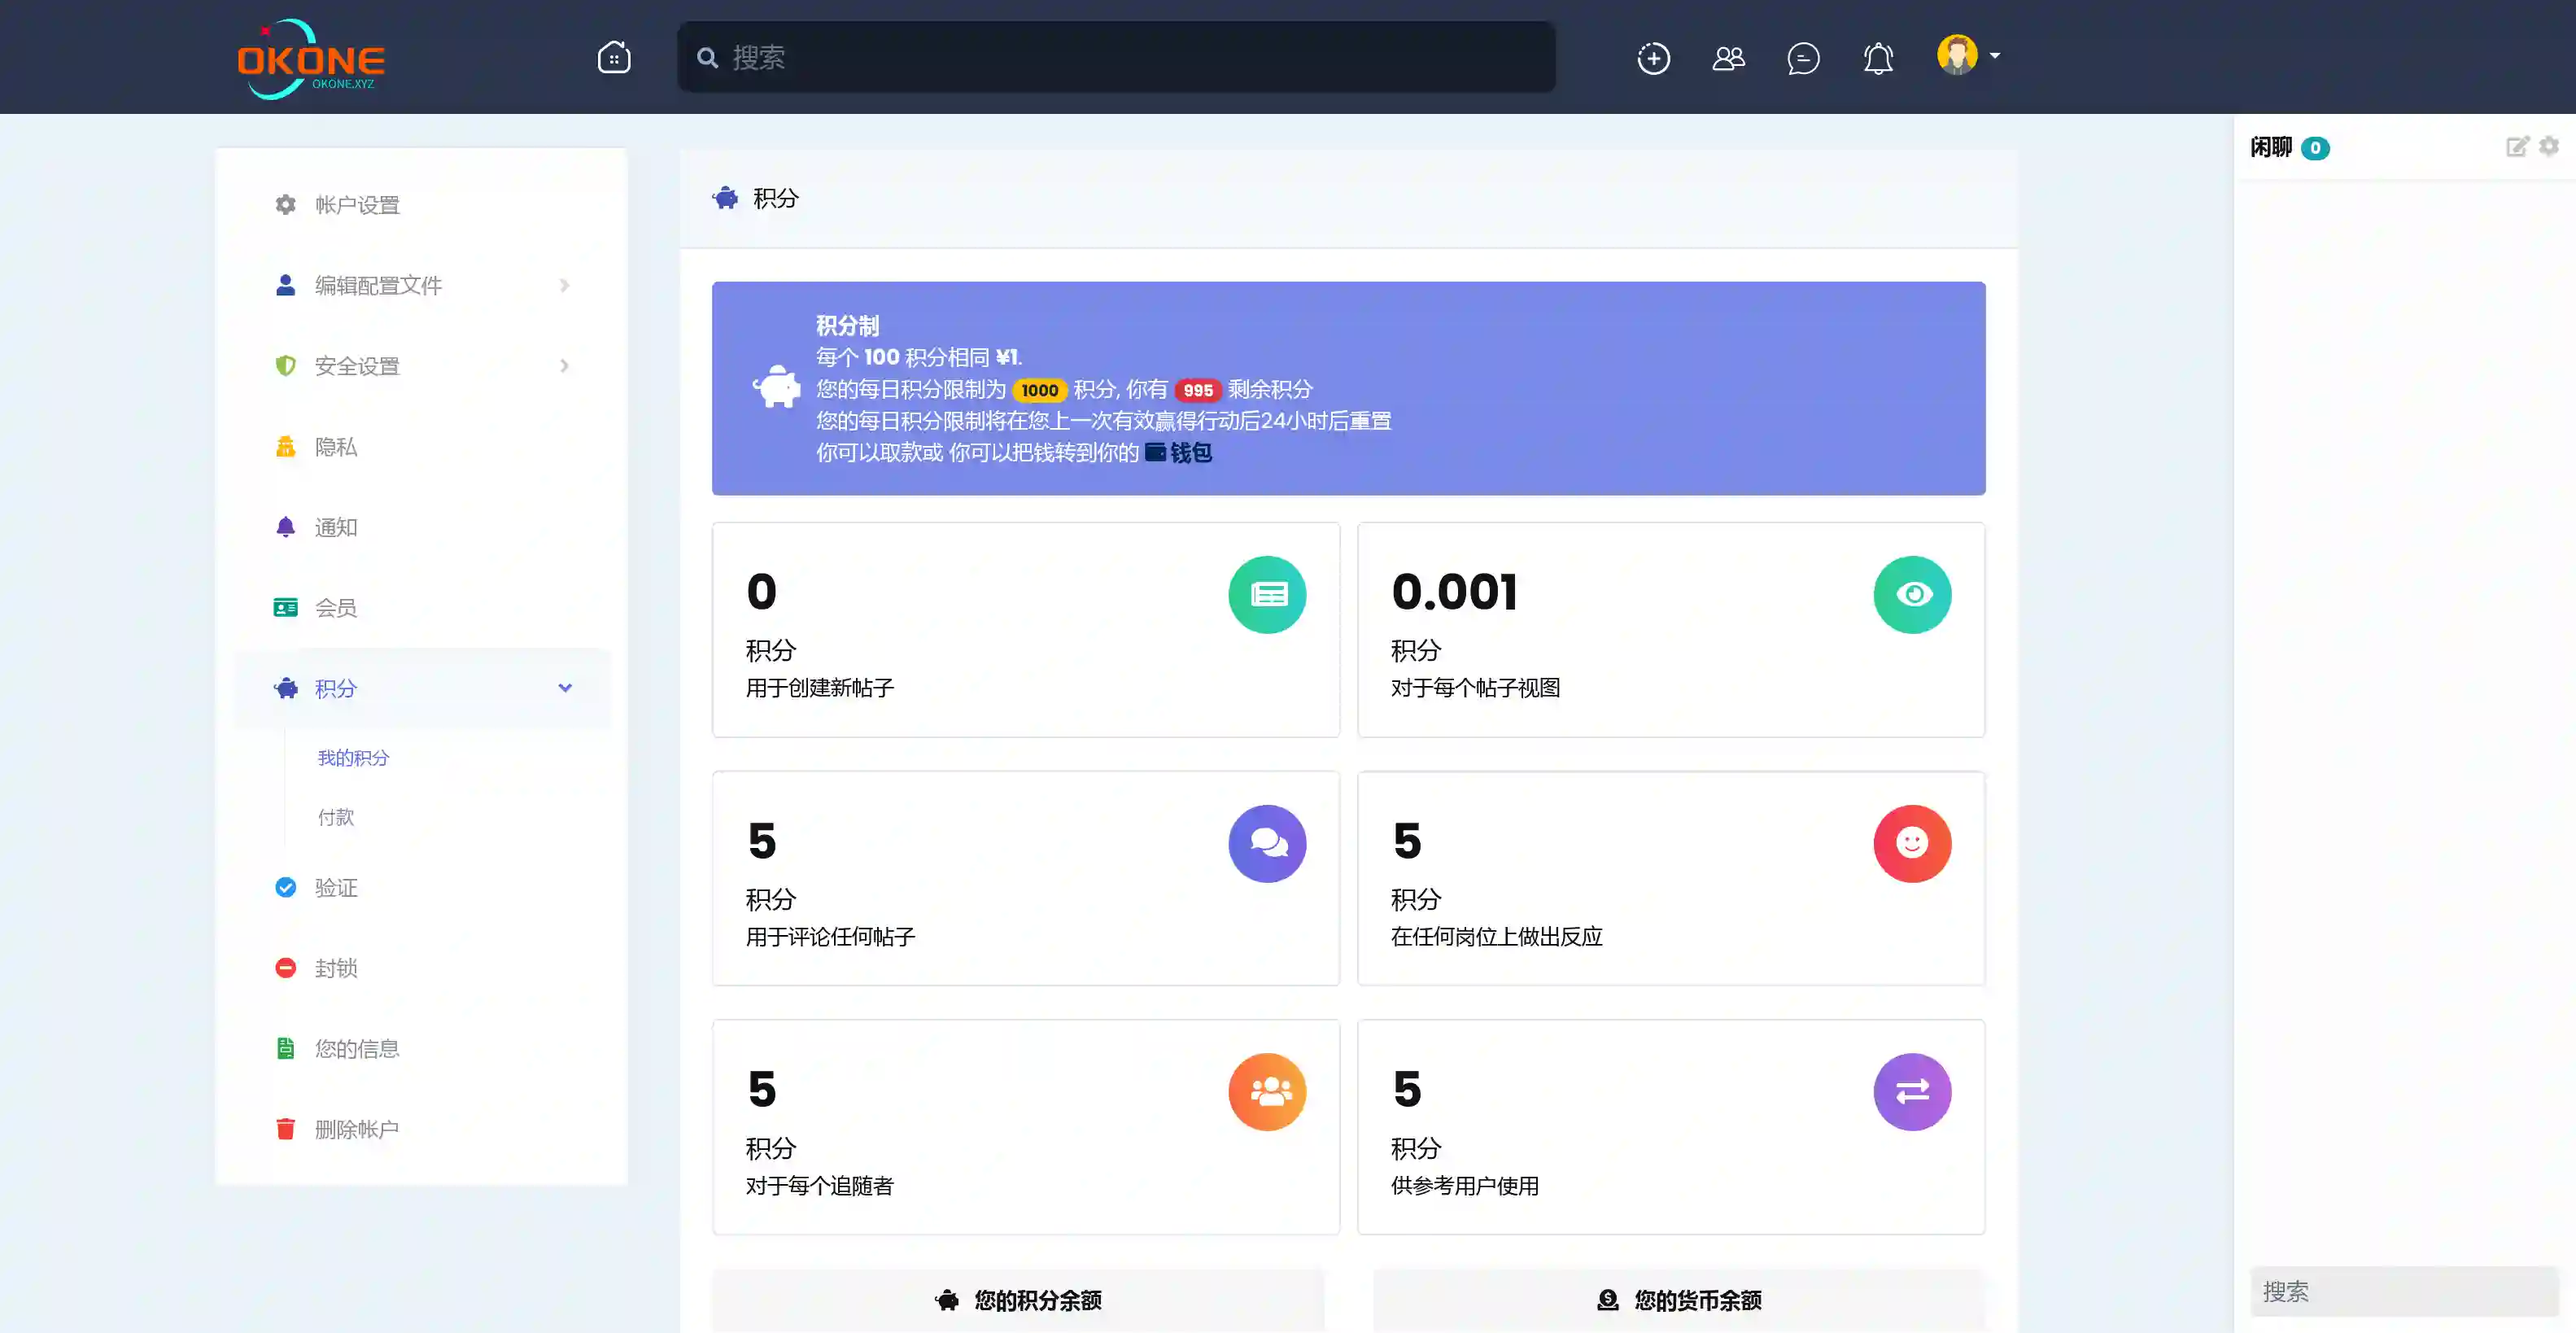The height and width of the screenshot is (1333, 2576).
Task: Open 您的货币余额 panel
Action: [1678, 1300]
